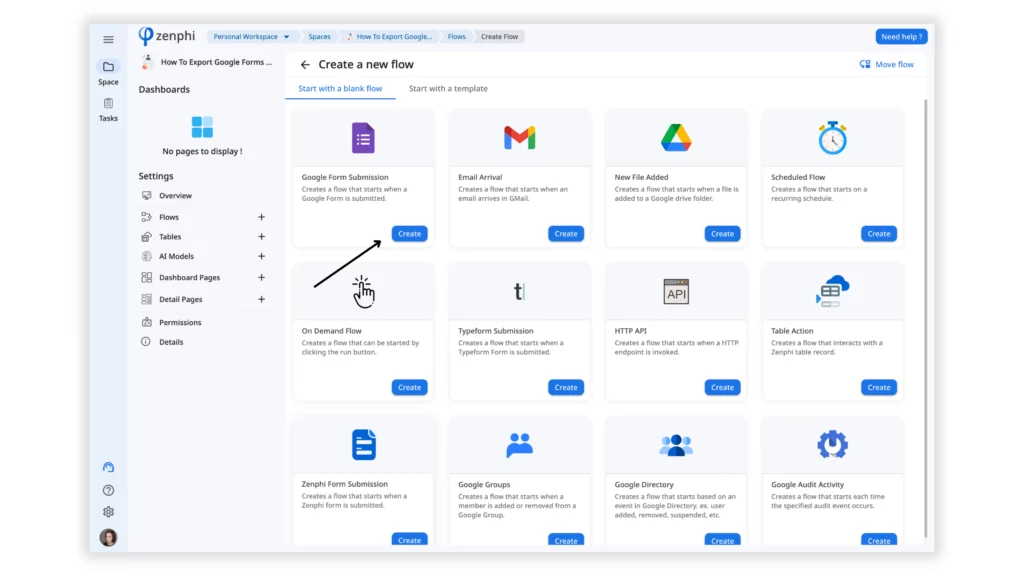The image size is (1024, 576).
Task: Create a Scheduled Flow
Action: (878, 234)
